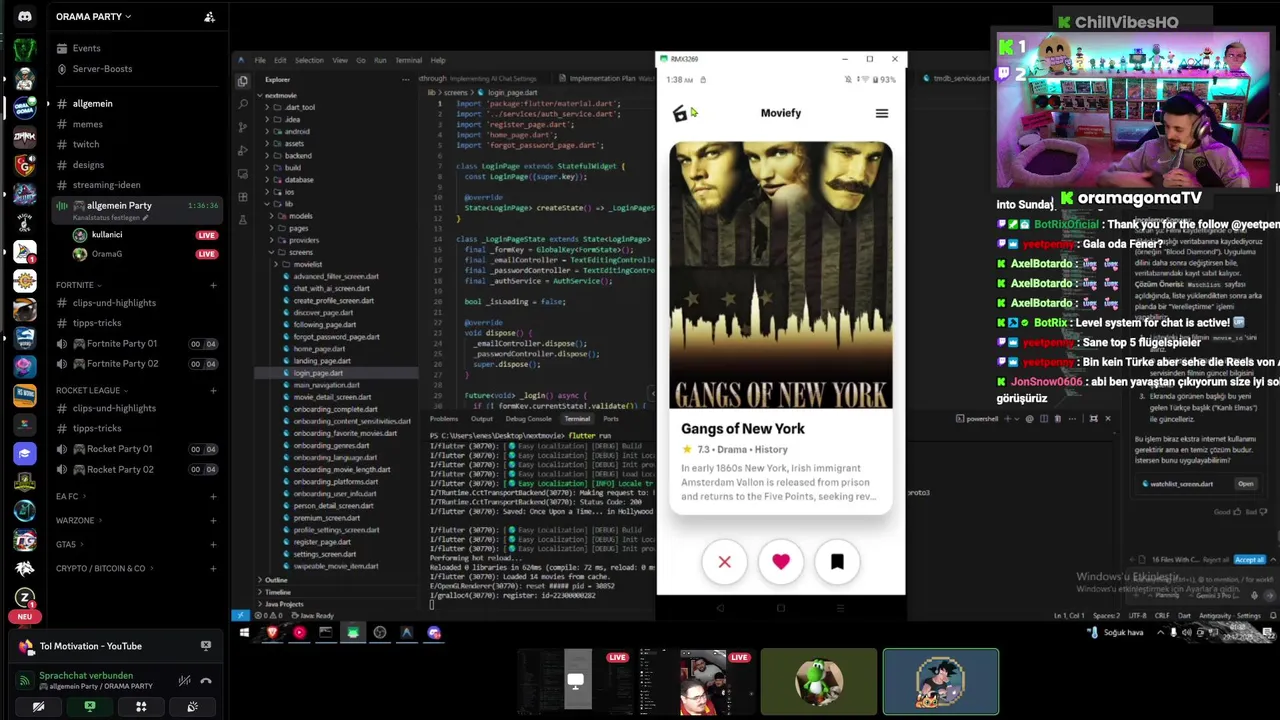Screen dimensions: 1280x720
Task: Open the soundboard button in voice panel
Action: (x=192, y=707)
